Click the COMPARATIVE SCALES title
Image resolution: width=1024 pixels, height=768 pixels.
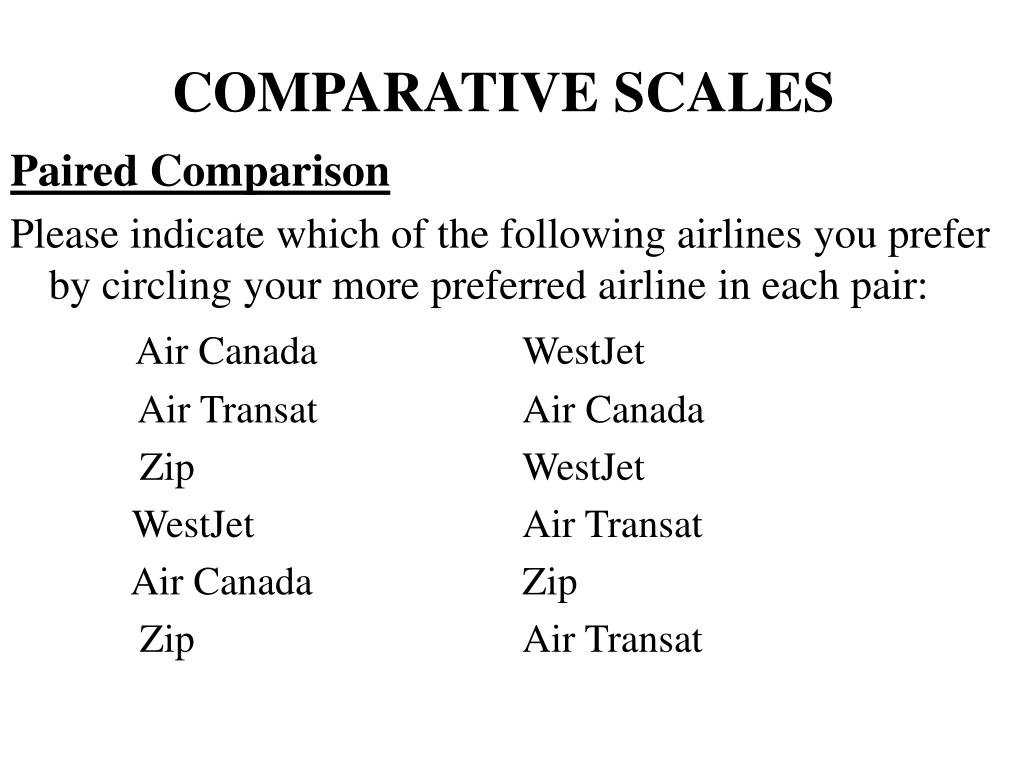(x=503, y=92)
